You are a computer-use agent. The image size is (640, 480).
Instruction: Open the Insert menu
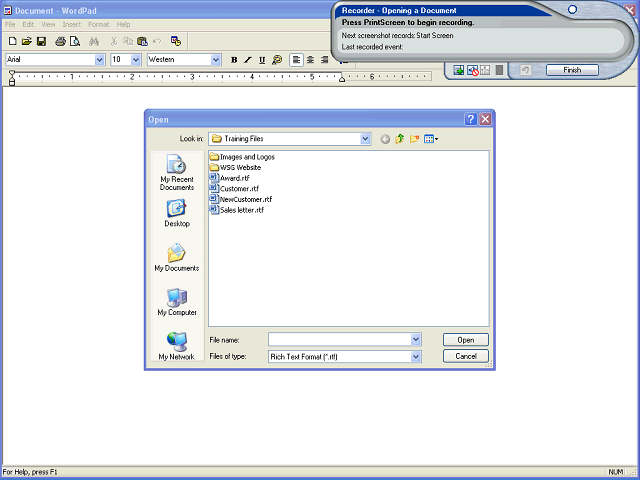tap(71, 24)
